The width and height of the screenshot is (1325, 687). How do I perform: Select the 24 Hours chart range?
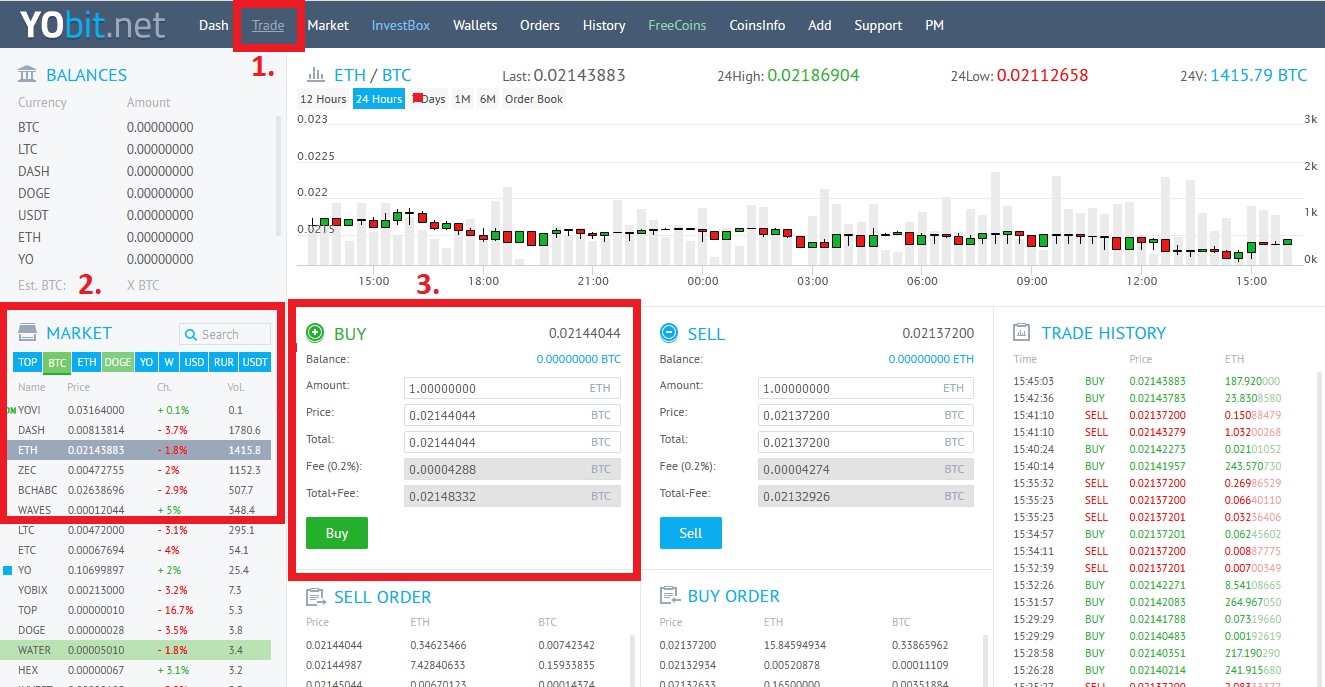379,99
